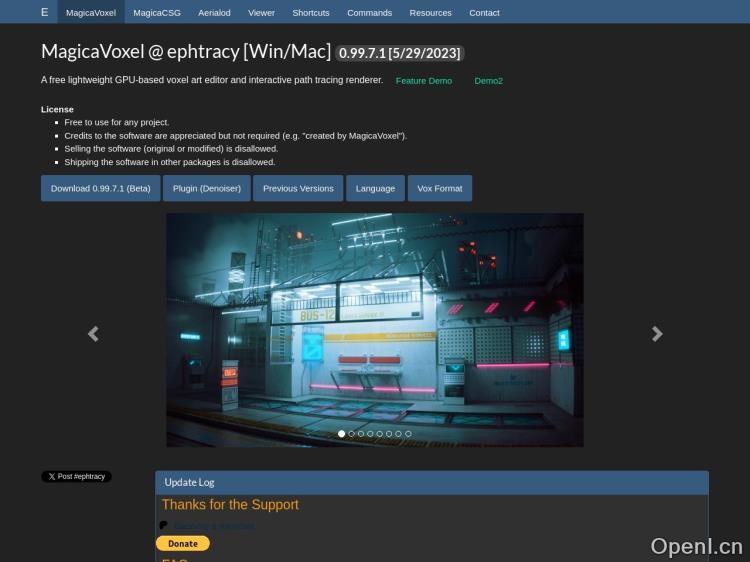Select the last carousel indicator dot
Viewport: 750px width, 562px height.
408,434
